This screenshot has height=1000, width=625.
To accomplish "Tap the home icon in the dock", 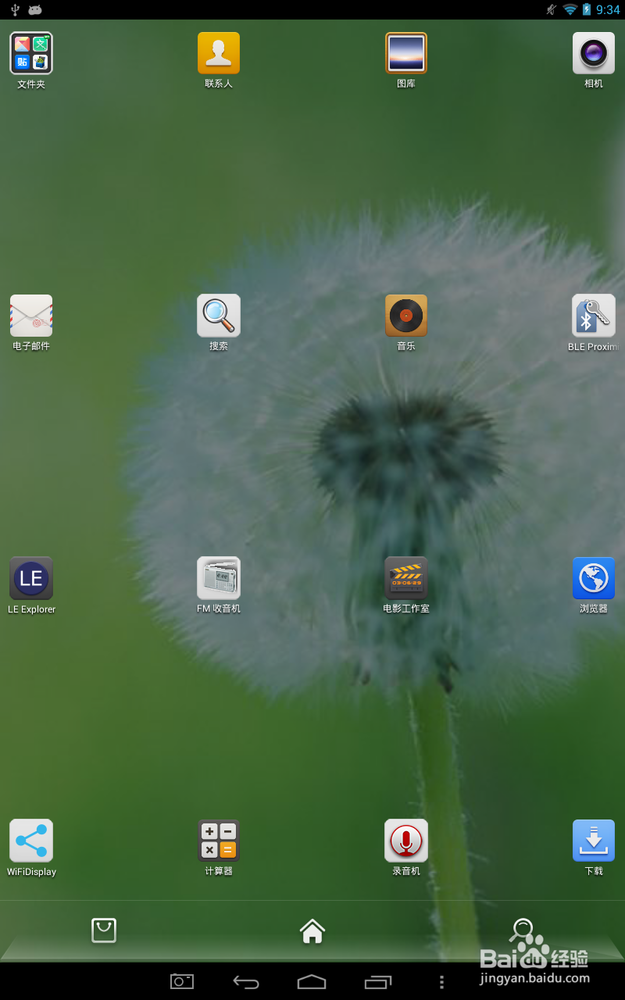I will (312, 931).
